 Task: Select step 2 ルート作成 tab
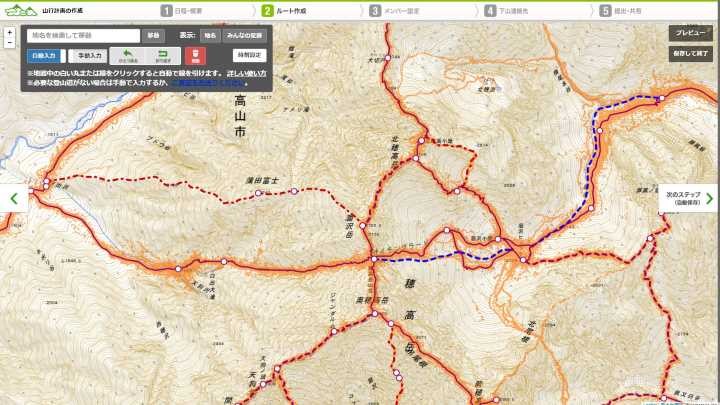coord(284,11)
